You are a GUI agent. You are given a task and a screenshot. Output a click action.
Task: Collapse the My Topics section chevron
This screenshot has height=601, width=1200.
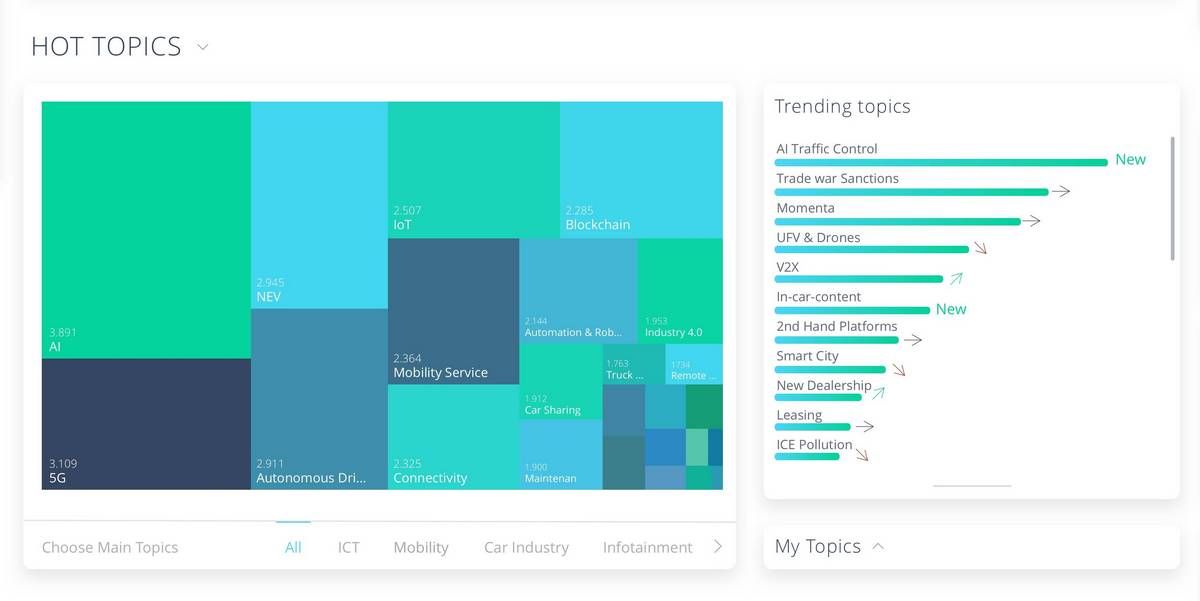click(878, 546)
